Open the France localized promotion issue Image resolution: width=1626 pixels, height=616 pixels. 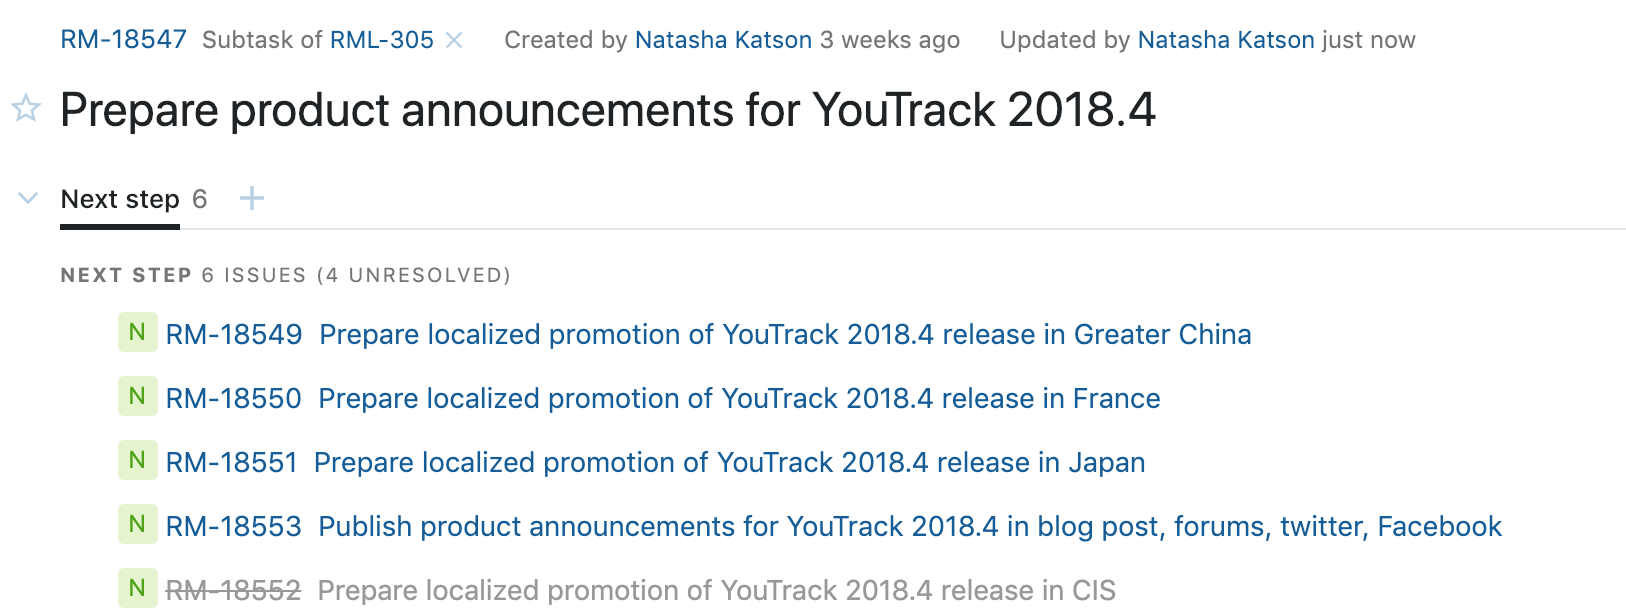click(x=739, y=398)
